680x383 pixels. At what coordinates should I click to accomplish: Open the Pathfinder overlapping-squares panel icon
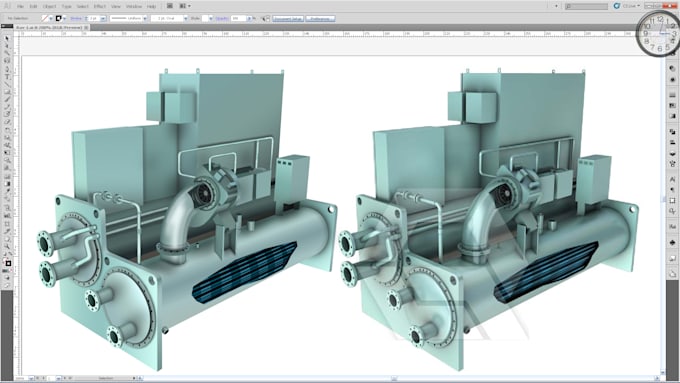[672, 131]
